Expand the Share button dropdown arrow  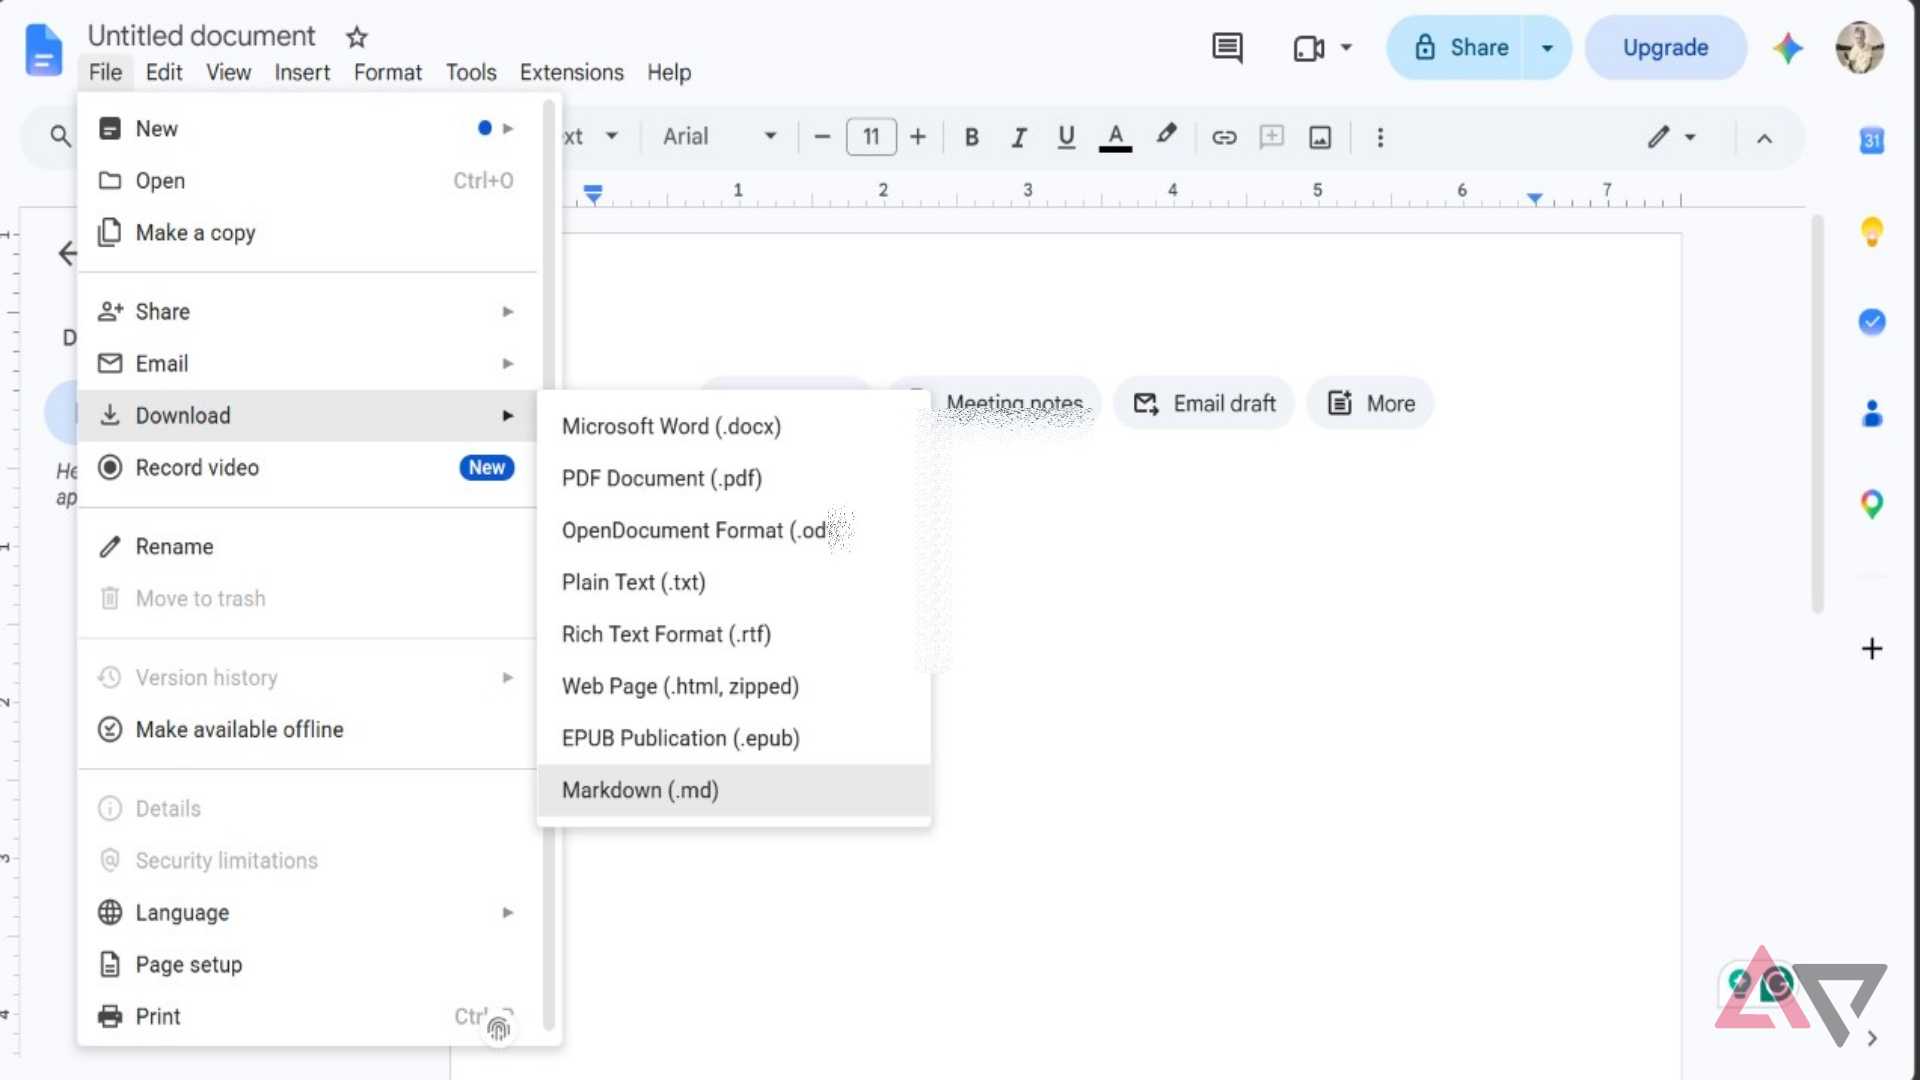tap(1547, 47)
